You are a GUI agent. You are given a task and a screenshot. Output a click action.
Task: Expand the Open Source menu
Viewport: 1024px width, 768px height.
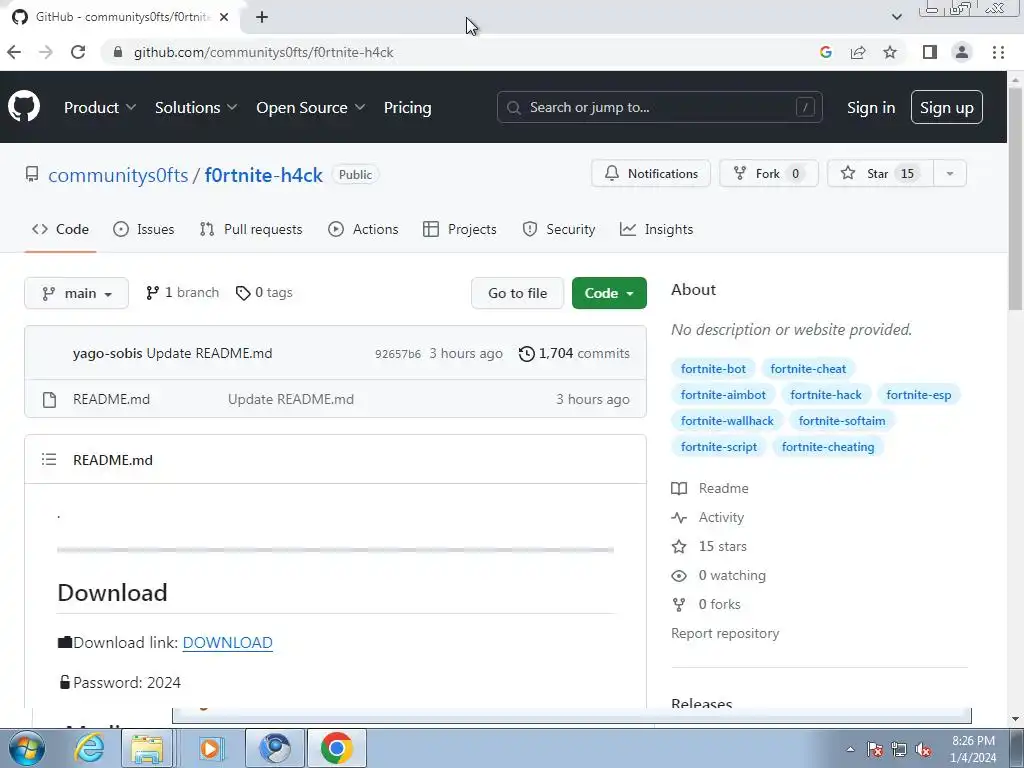[310, 107]
